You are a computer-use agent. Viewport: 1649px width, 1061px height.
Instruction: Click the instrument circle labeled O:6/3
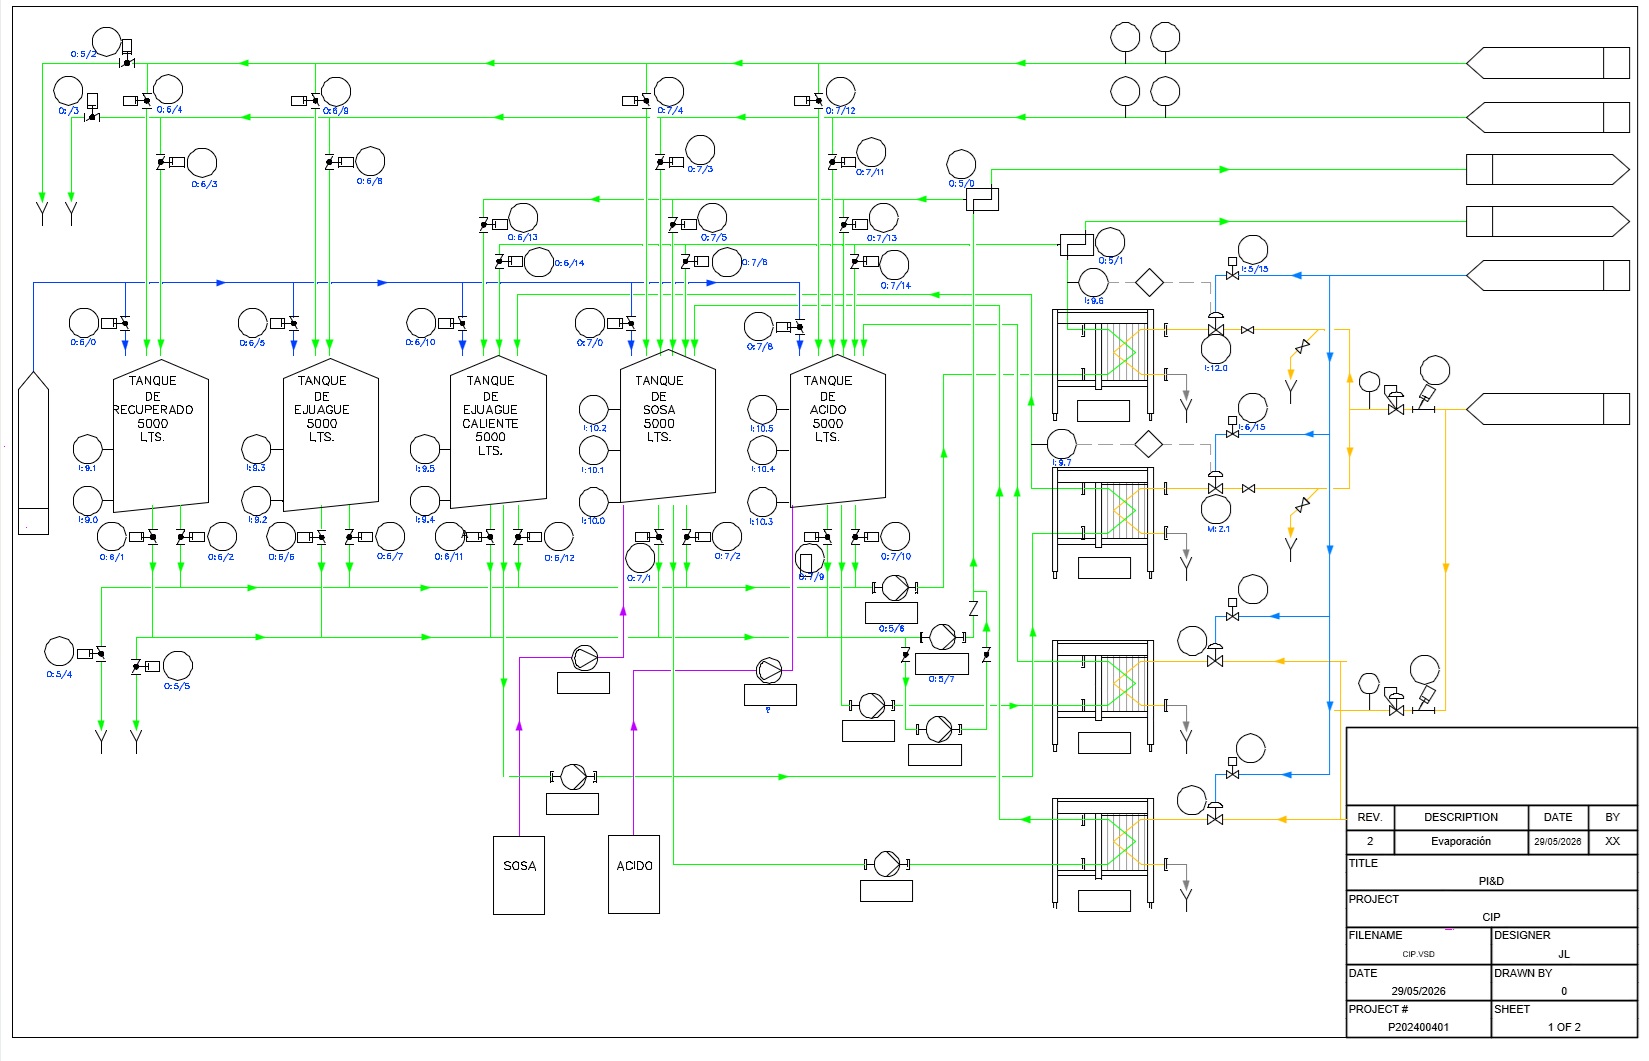pos(202,163)
